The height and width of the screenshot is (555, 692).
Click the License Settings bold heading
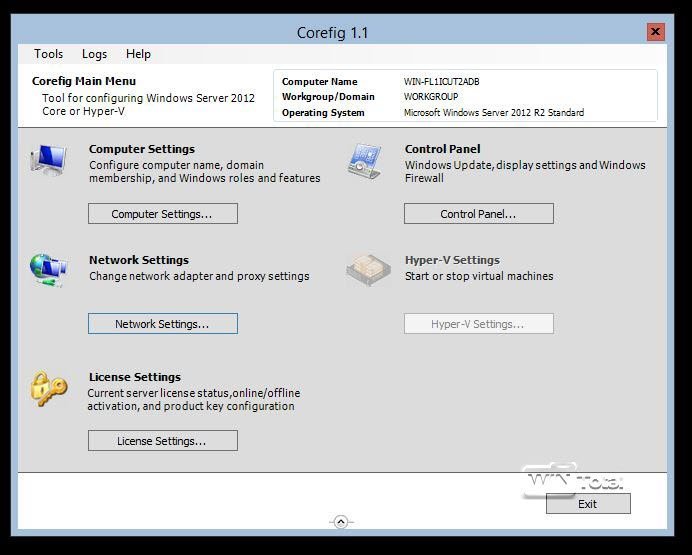(x=135, y=377)
